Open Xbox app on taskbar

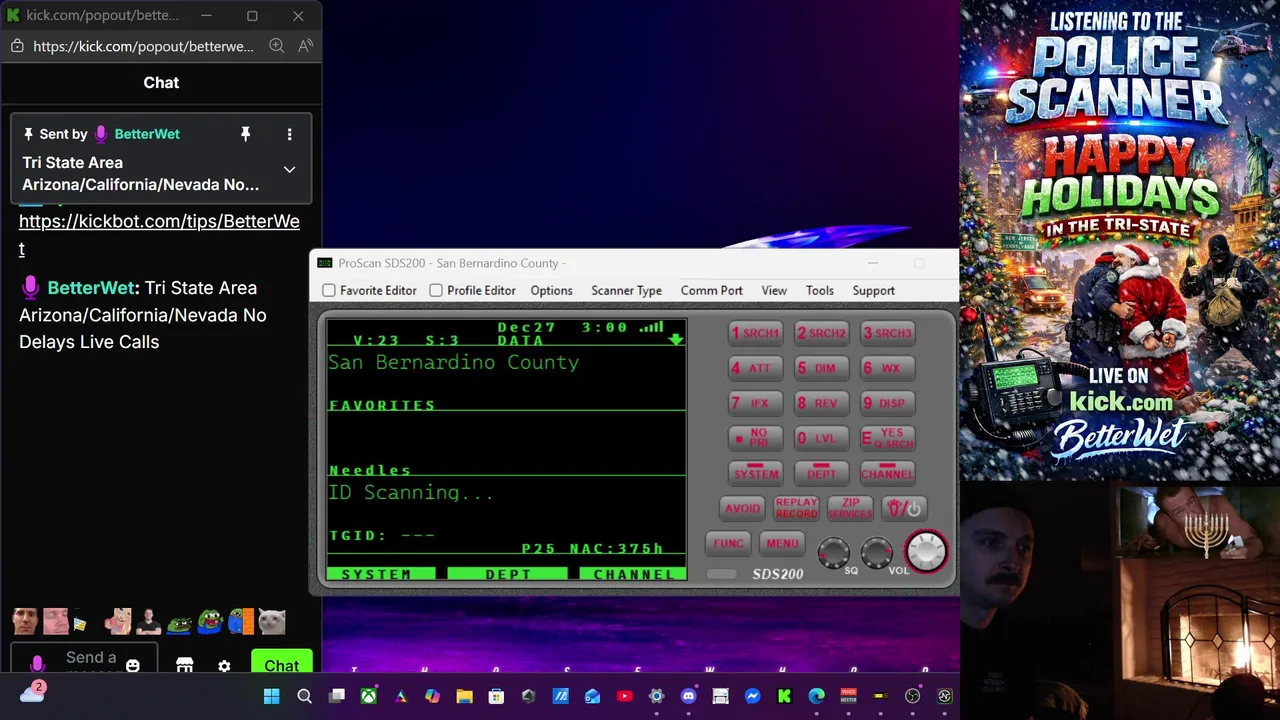click(368, 696)
